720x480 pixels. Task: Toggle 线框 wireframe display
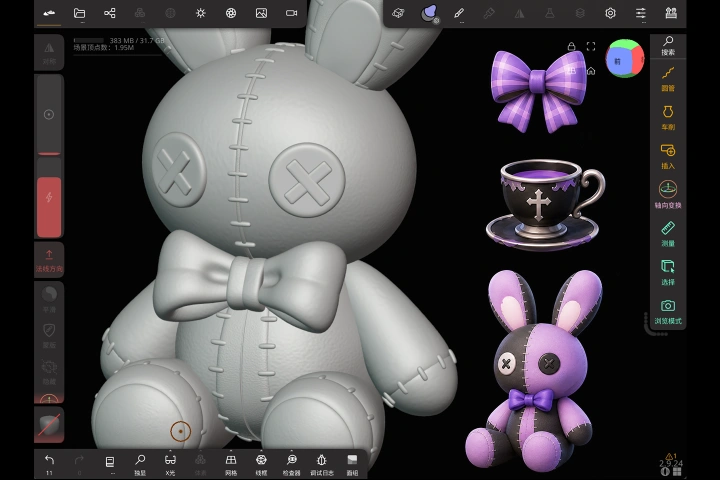261,464
